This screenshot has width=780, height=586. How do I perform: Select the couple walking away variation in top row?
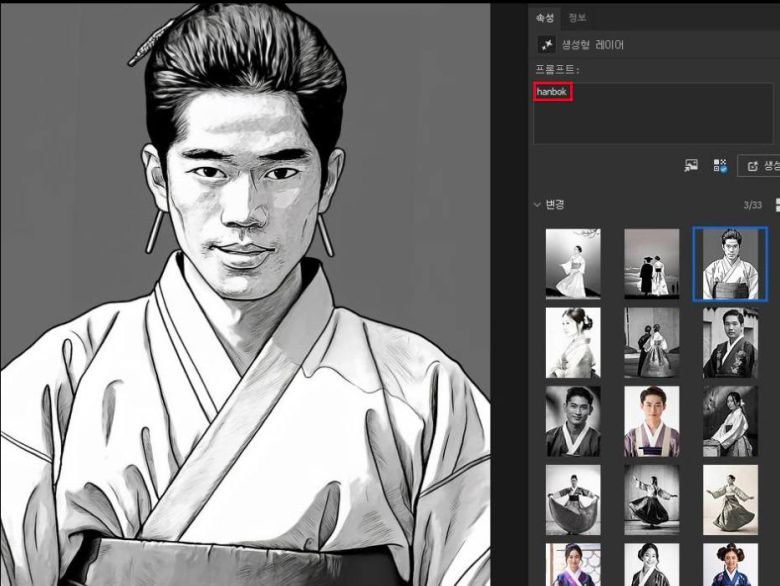(651, 264)
